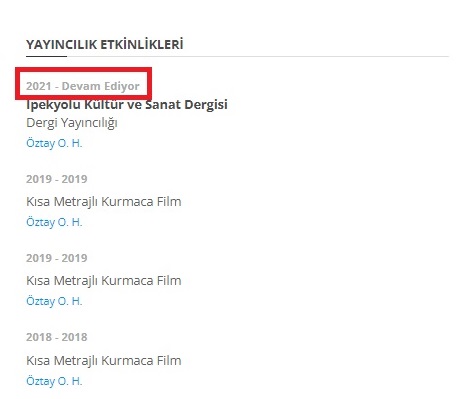Click the second '2019 - 2019' date label
The height and width of the screenshot is (399, 458).
[x=57, y=258]
